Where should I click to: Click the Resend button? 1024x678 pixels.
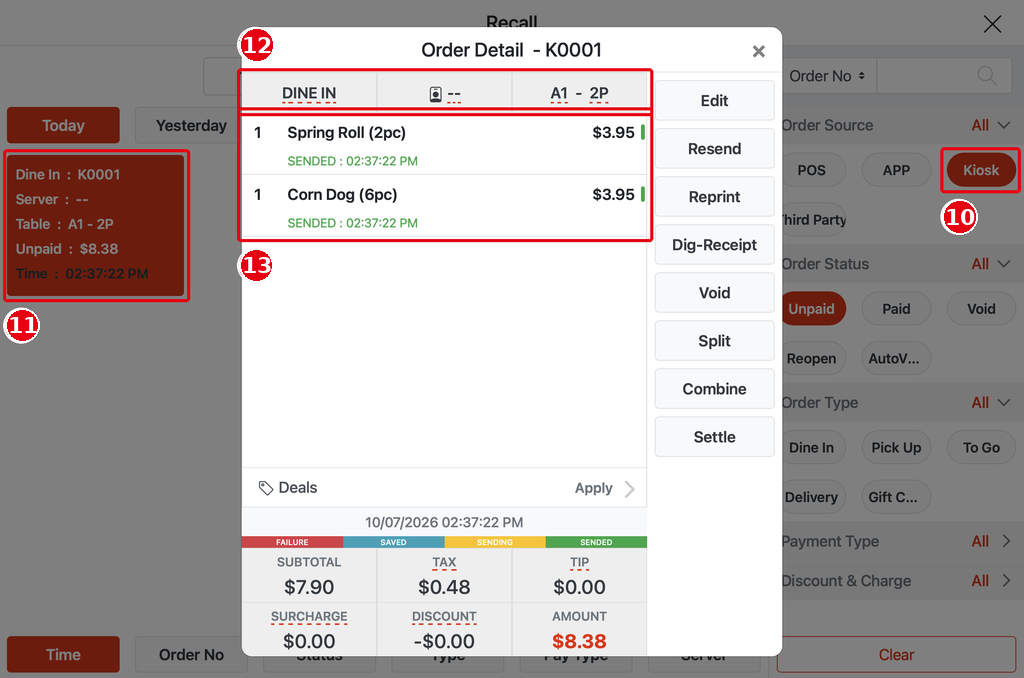pos(714,149)
